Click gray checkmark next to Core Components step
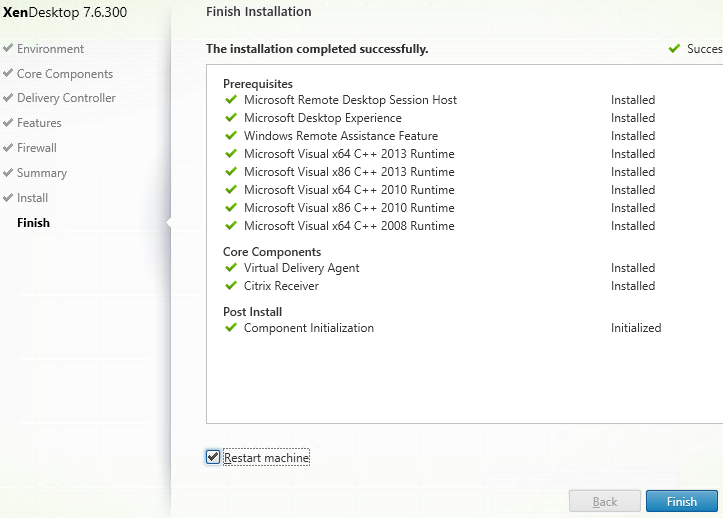The width and height of the screenshot is (723, 518). tap(7, 72)
